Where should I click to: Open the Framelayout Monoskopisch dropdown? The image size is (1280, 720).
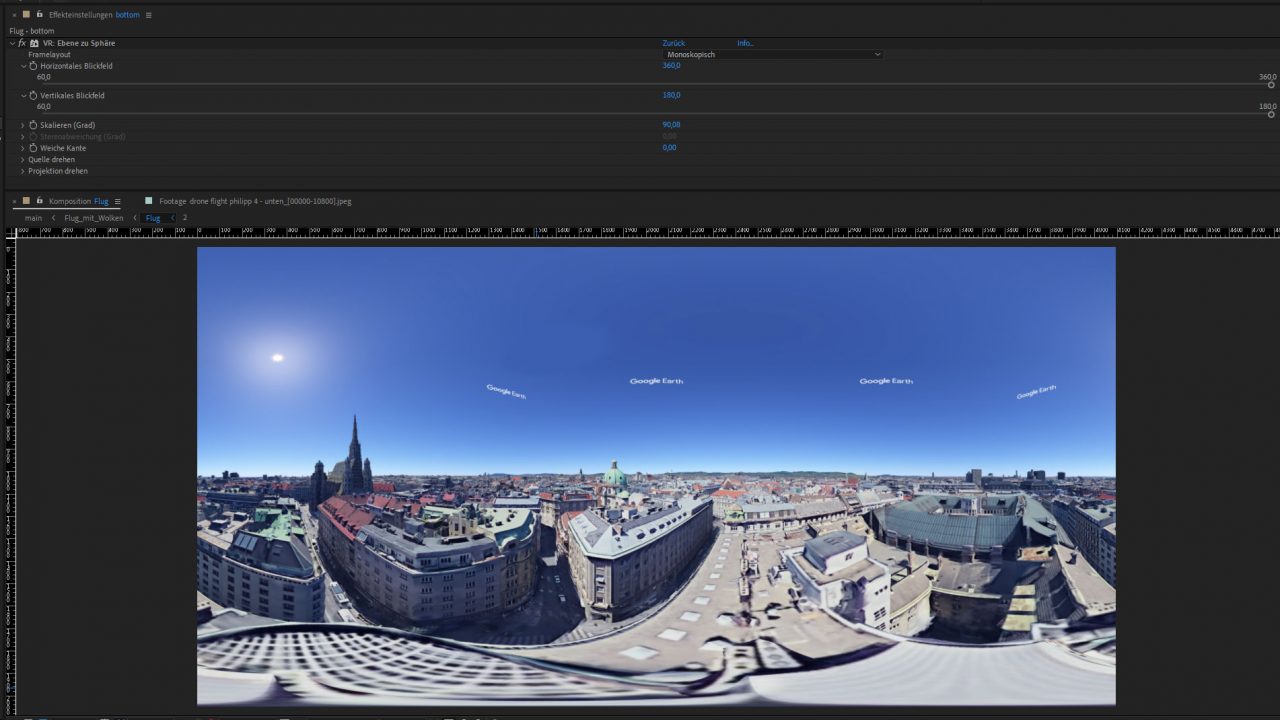(x=773, y=54)
